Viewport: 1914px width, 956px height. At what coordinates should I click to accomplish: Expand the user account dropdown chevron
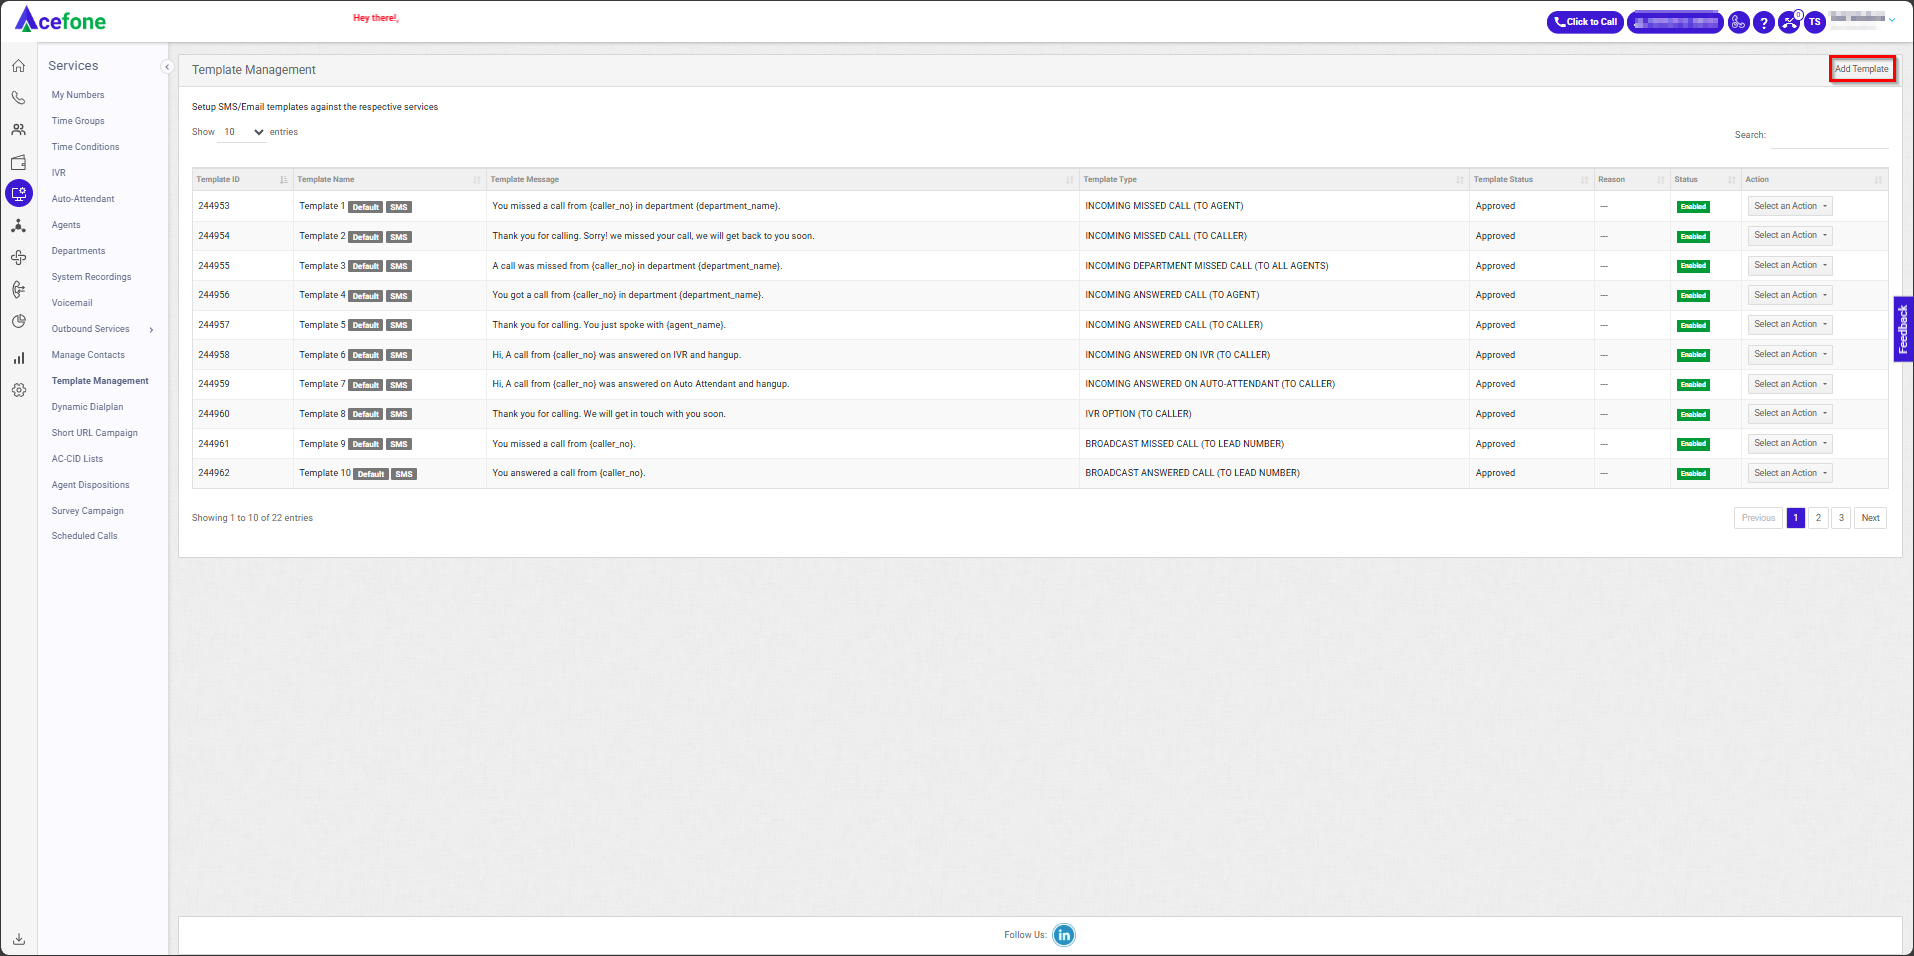point(1892,20)
